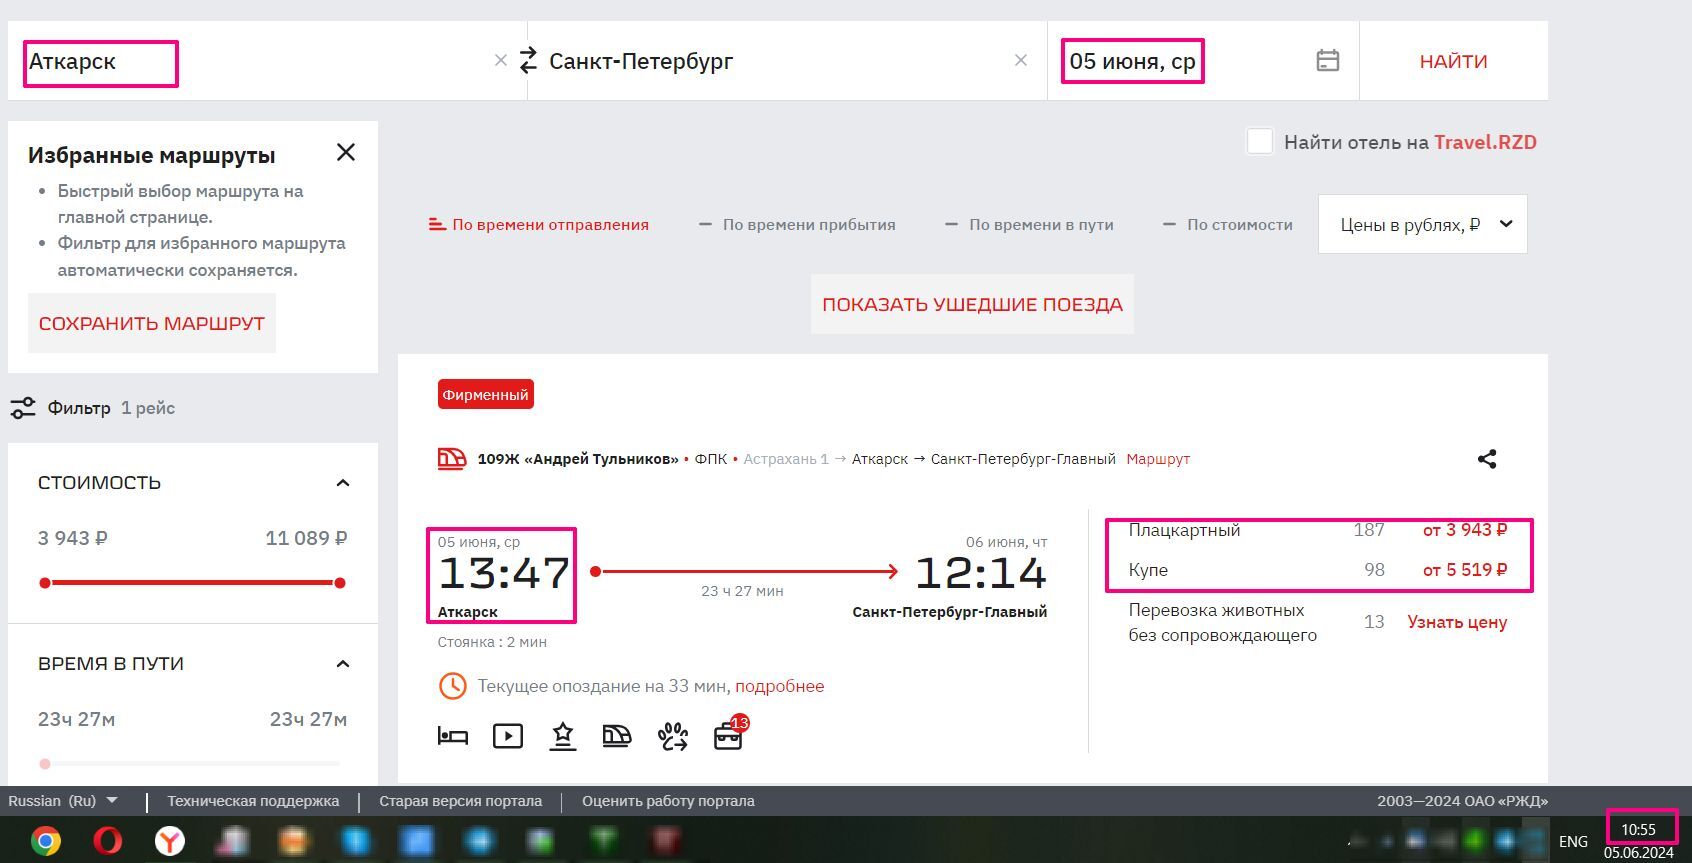Click train name 109Ж «Андрей Тульников»
1692x863 pixels.
point(578,459)
